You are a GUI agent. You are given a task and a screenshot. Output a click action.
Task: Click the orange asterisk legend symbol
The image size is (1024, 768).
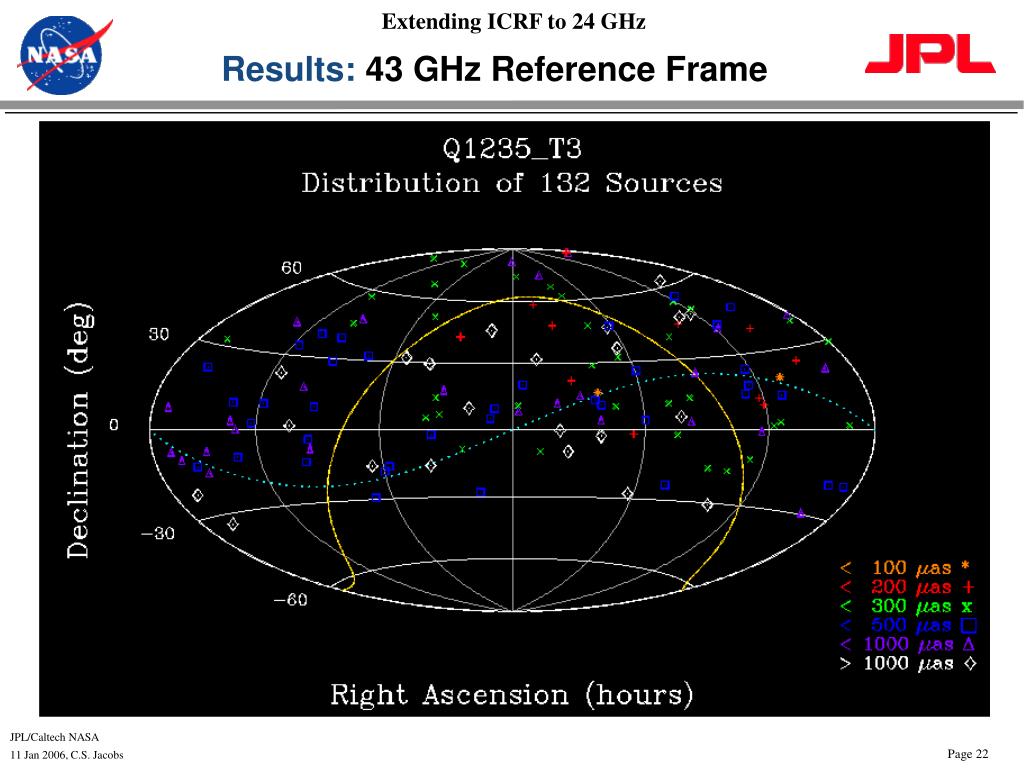pyautogui.click(x=965, y=567)
